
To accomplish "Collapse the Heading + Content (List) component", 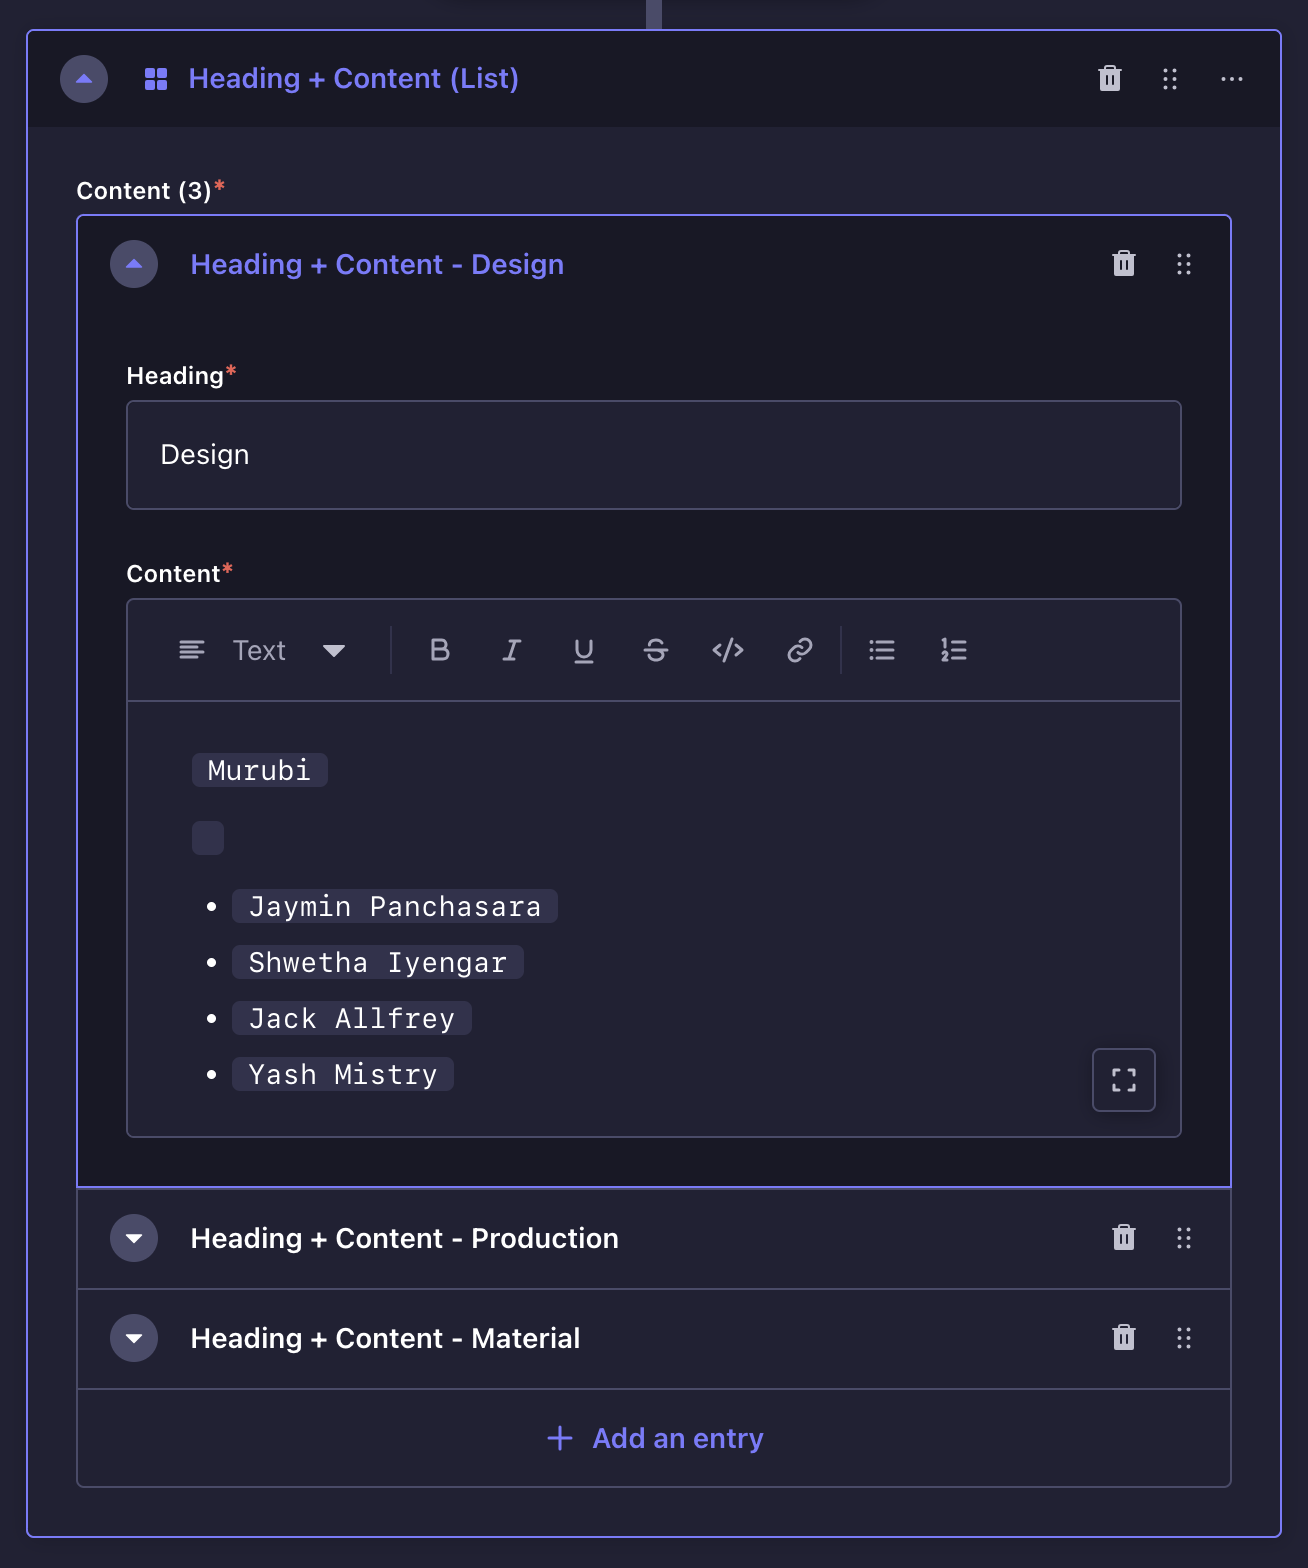I will pyautogui.click(x=84, y=79).
